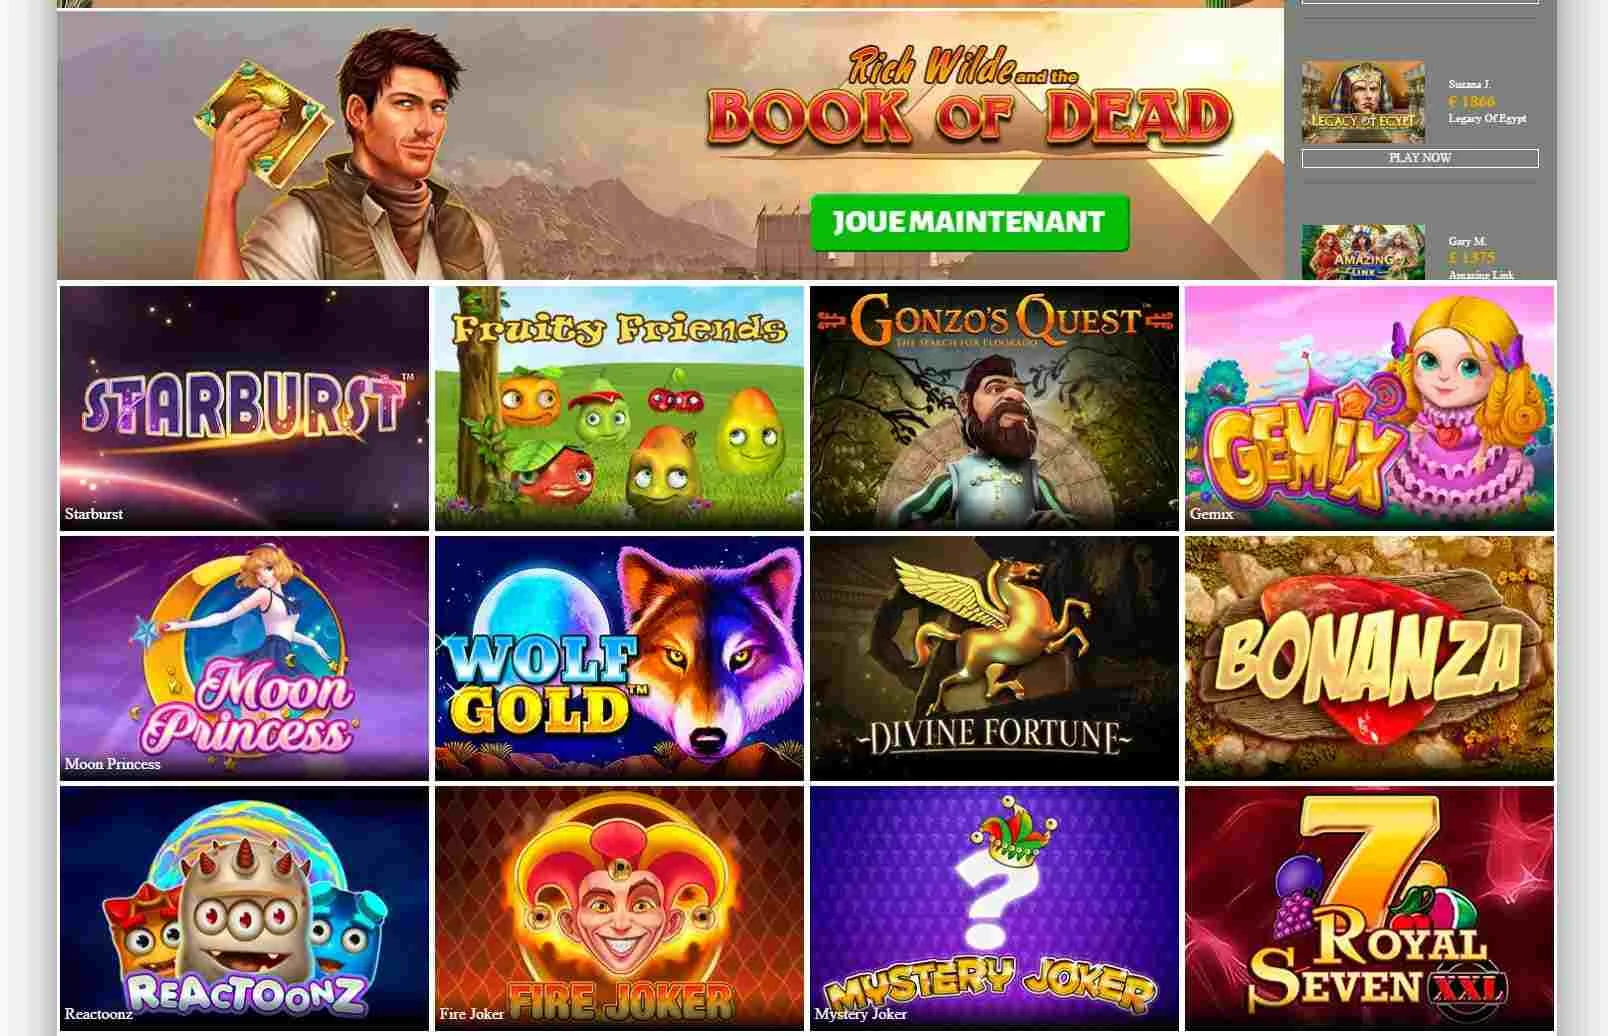This screenshot has height=1036, width=1608.
Task: Open the Legacy Of Egypt winner thumbnail
Action: [x=1363, y=102]
